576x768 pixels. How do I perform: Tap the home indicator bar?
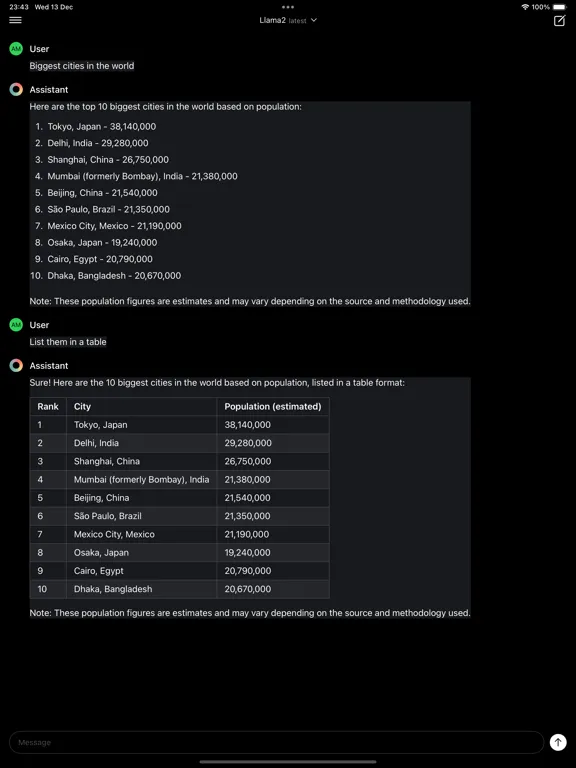pyautogui.click(x=288, y=762)
